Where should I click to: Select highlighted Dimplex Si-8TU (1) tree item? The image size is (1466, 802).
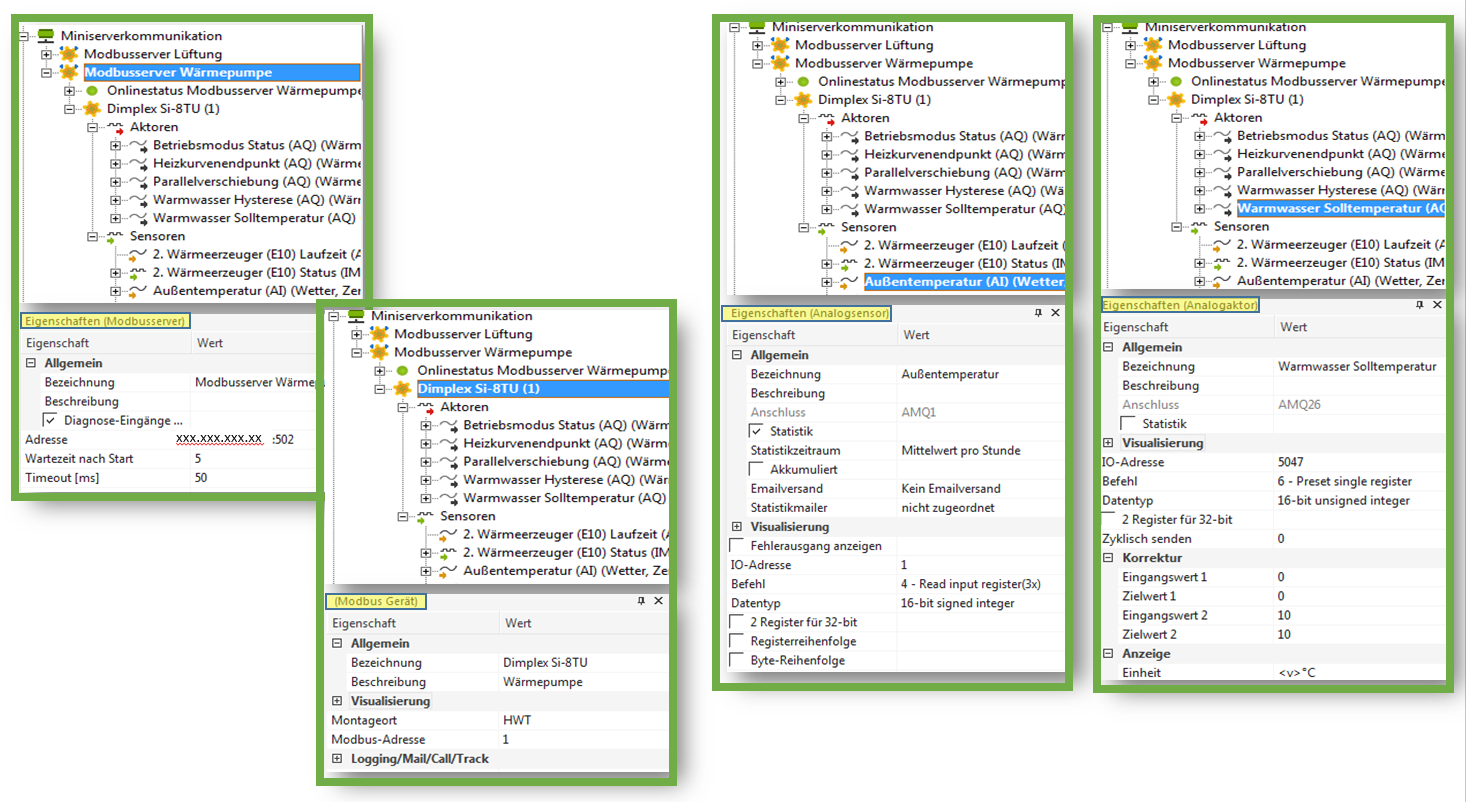[541, 389]
